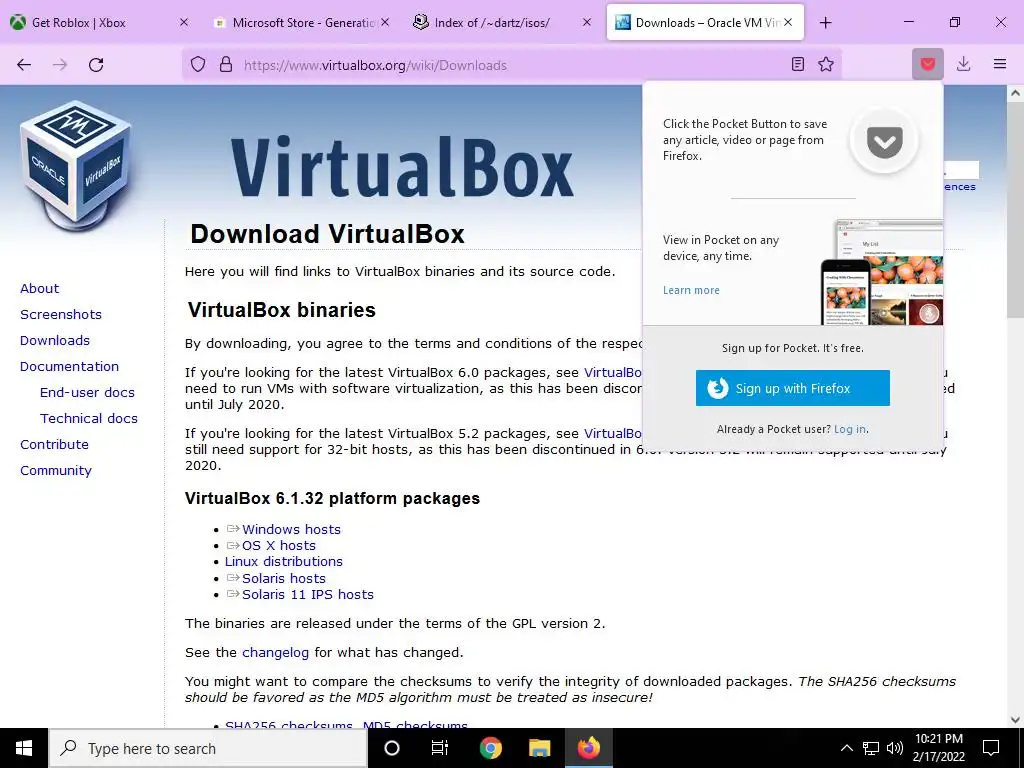Click the Firefox taskbar icon
The height and width of the screenshot is (768, 1024).
[588, 748]
